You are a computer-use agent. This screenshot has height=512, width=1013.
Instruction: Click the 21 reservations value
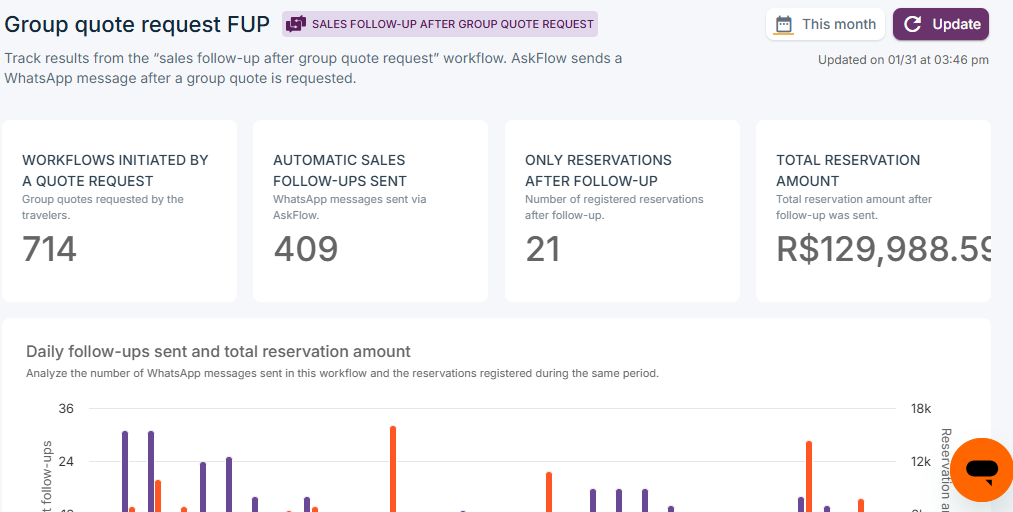click(543, 249)
